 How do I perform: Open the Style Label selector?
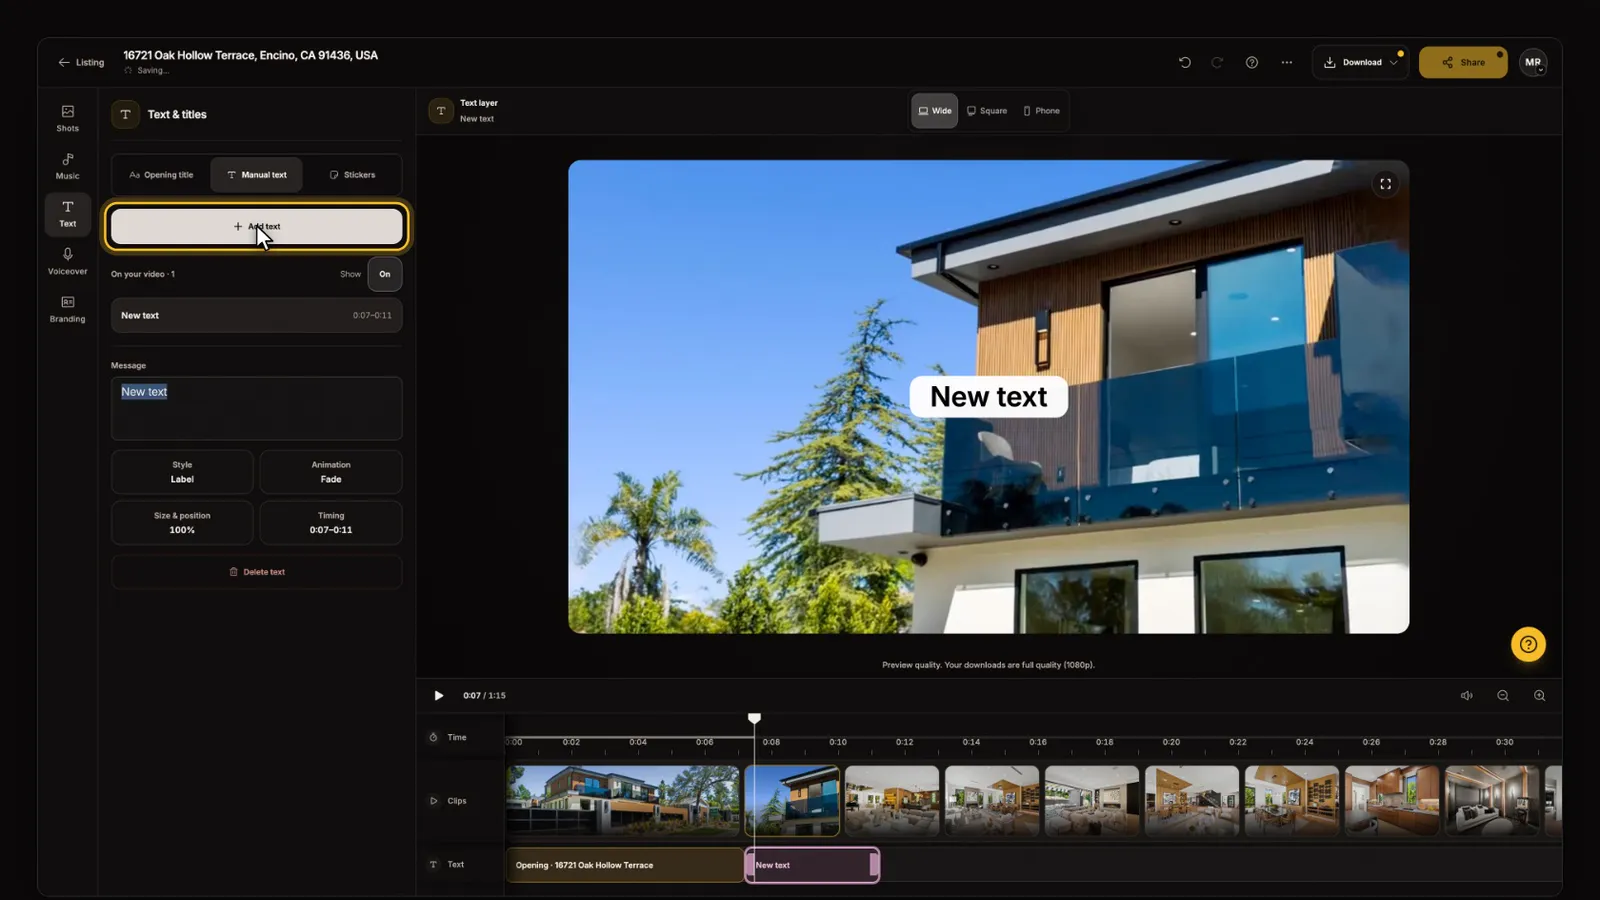click(182, 472)
